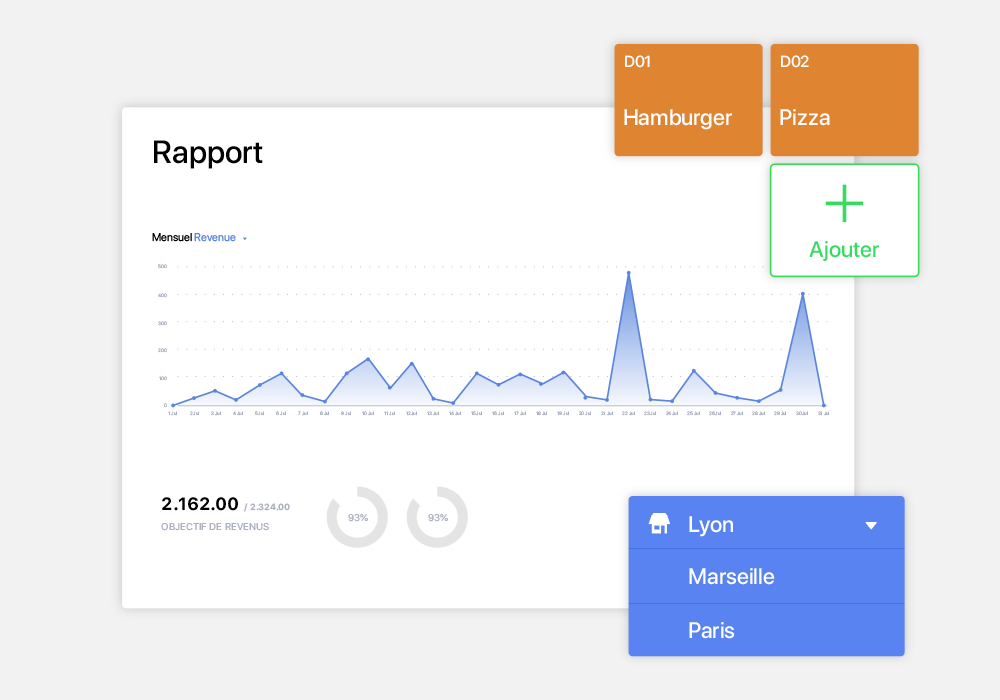Click the D01 code label
Image resolution: width=1000 pixels, height=700 pixels.
click(x=637, y=62)
